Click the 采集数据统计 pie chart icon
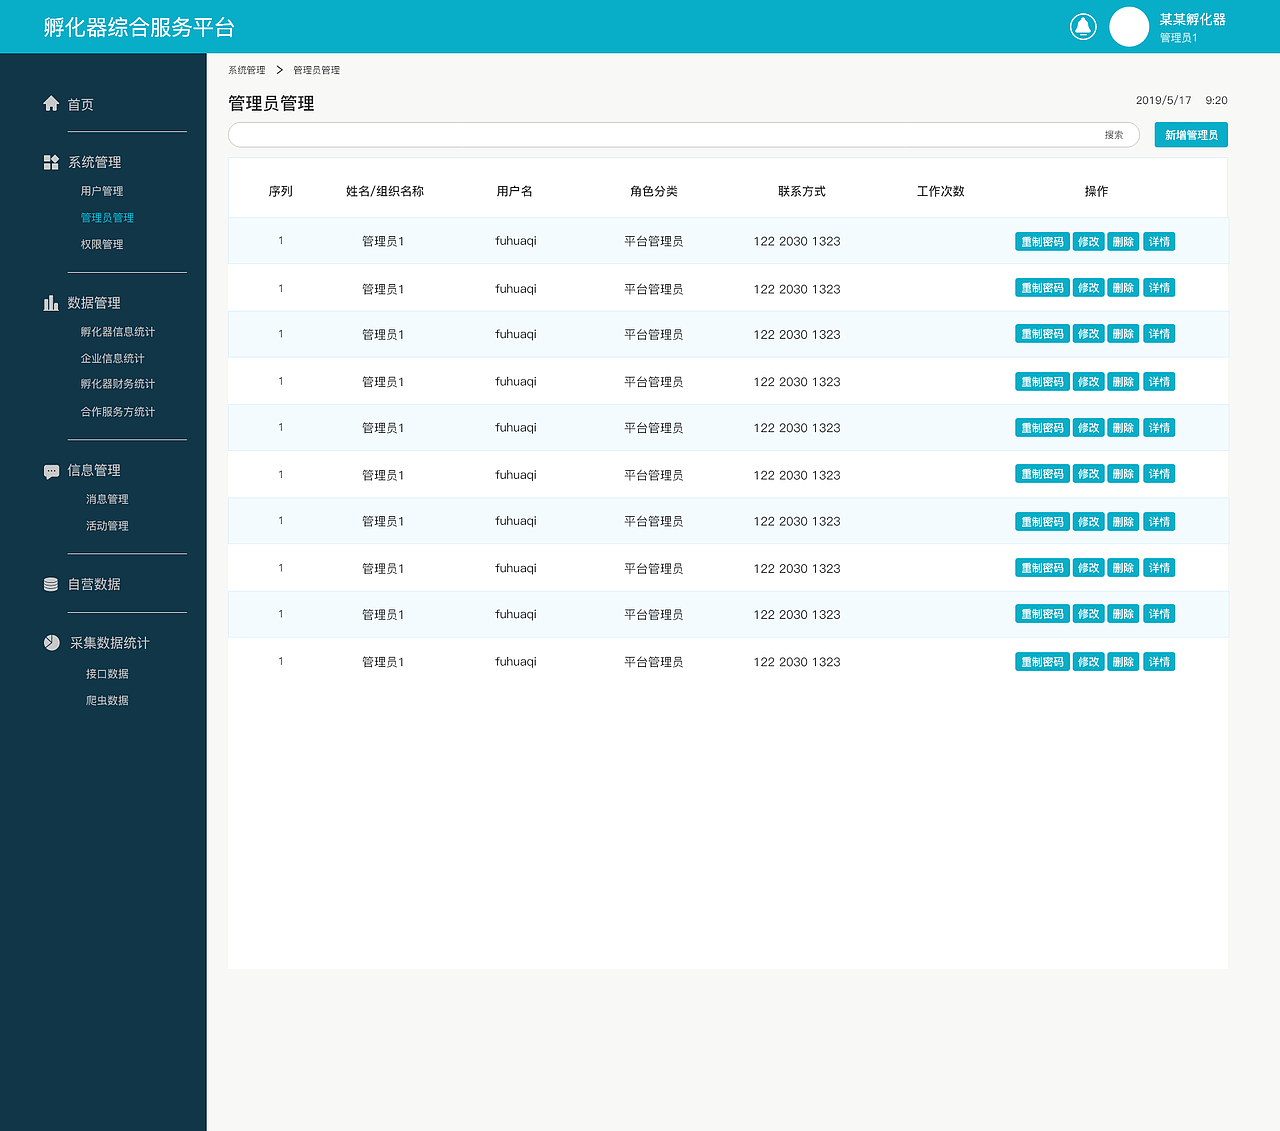The image size is (1280, 1131). (51, 642)
